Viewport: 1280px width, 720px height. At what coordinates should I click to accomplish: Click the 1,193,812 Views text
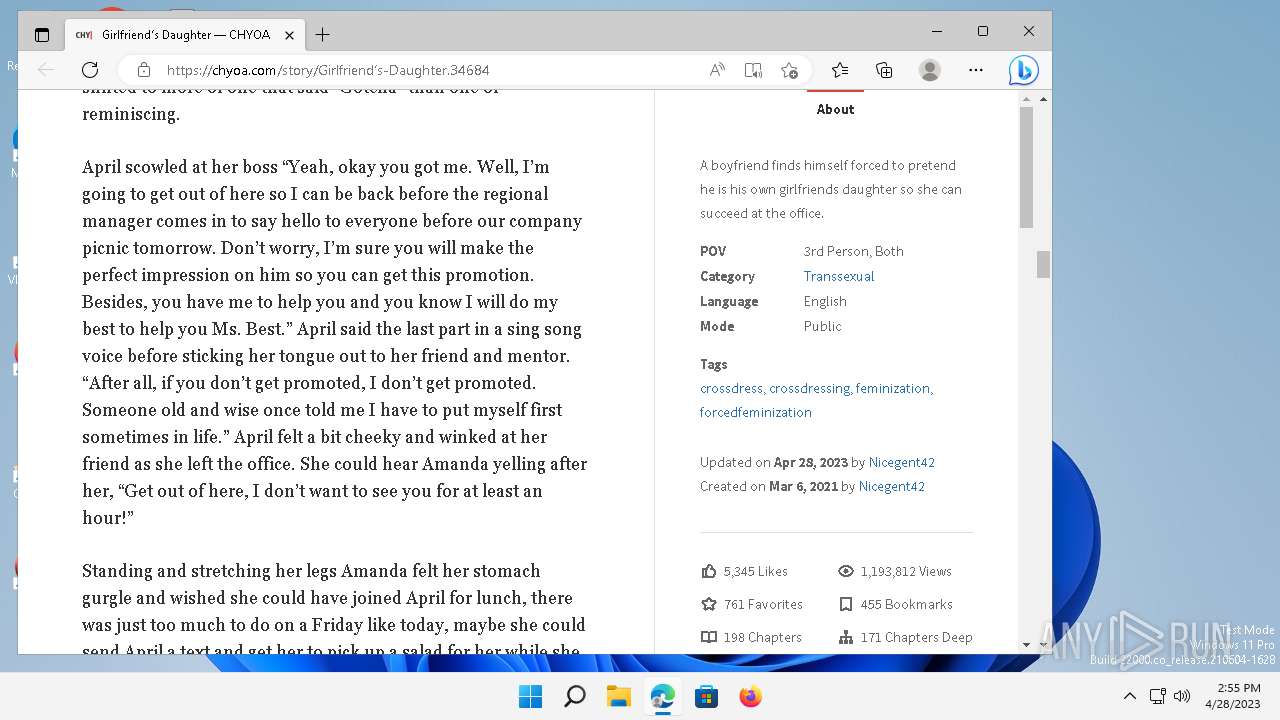pyautogui.click(x=906, y=571)
